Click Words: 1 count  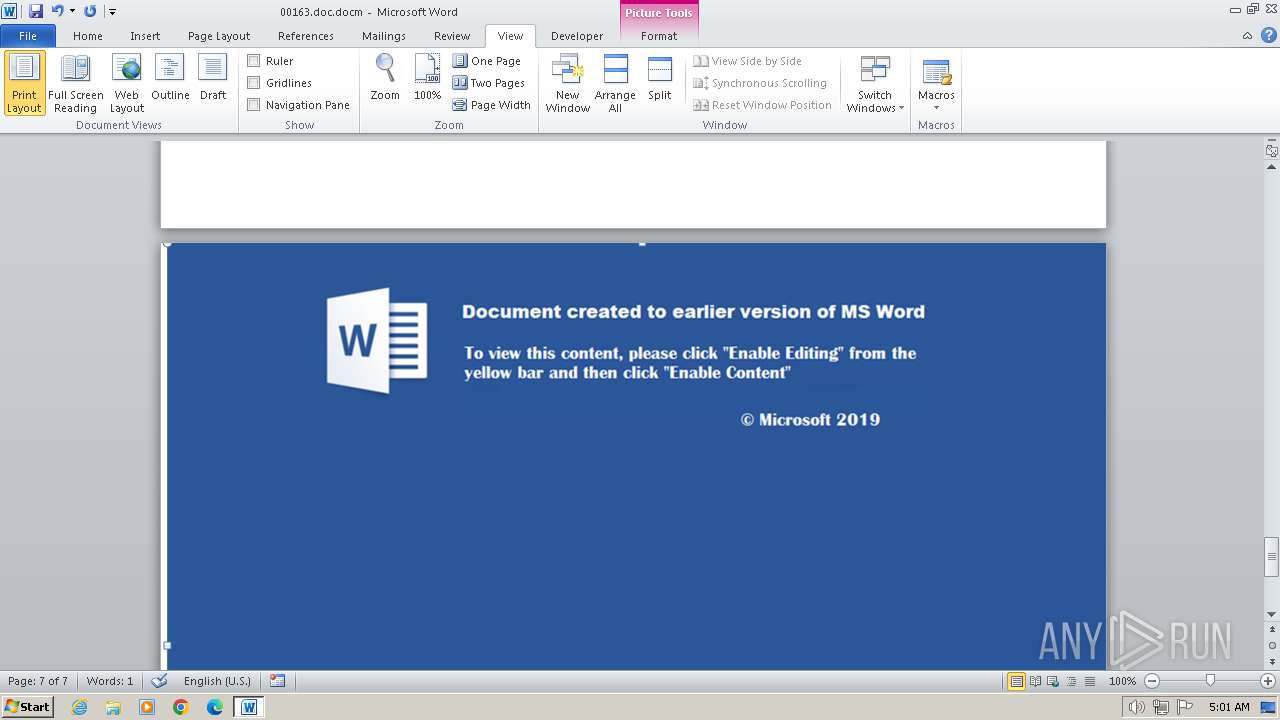click(x=110, y=681)
